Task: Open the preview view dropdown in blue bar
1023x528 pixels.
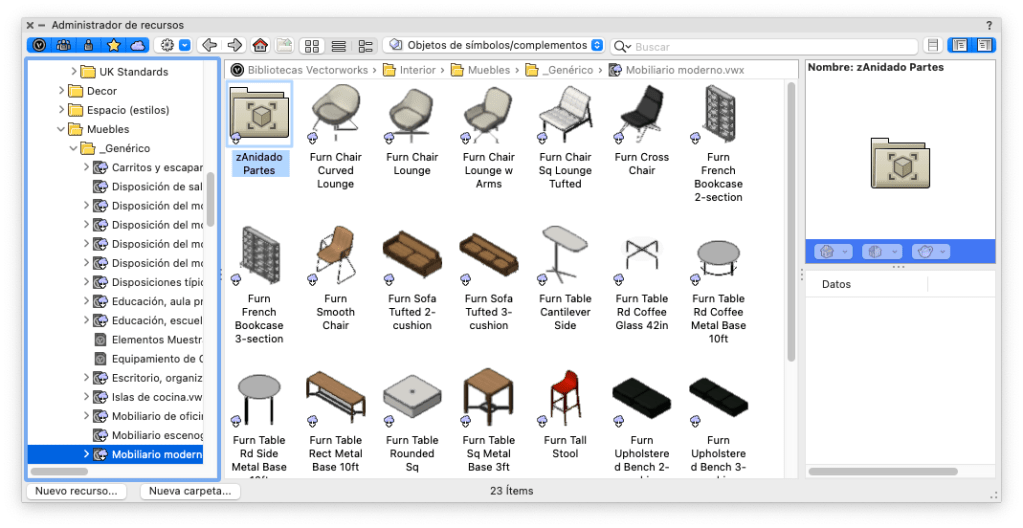Action: 832,251
